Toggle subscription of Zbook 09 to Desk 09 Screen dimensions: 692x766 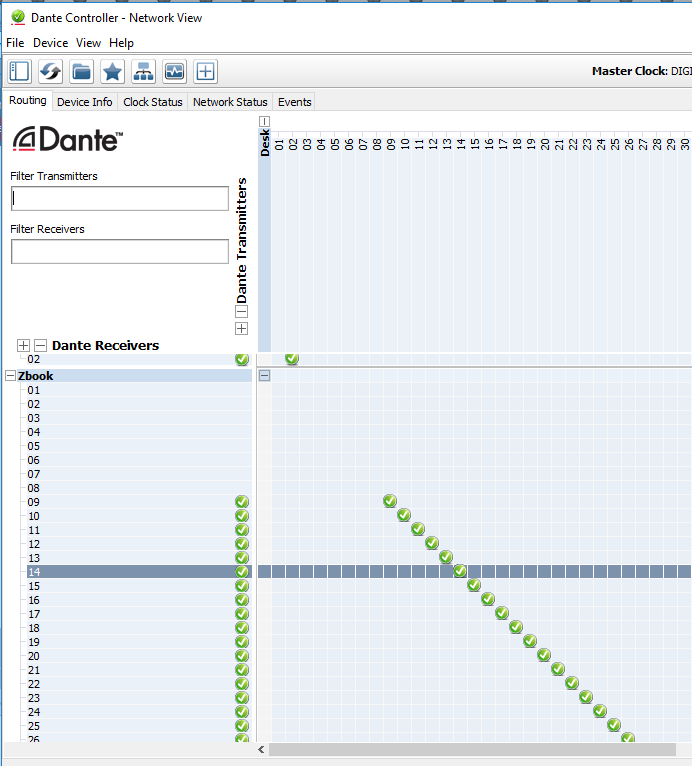coord(390,501)
